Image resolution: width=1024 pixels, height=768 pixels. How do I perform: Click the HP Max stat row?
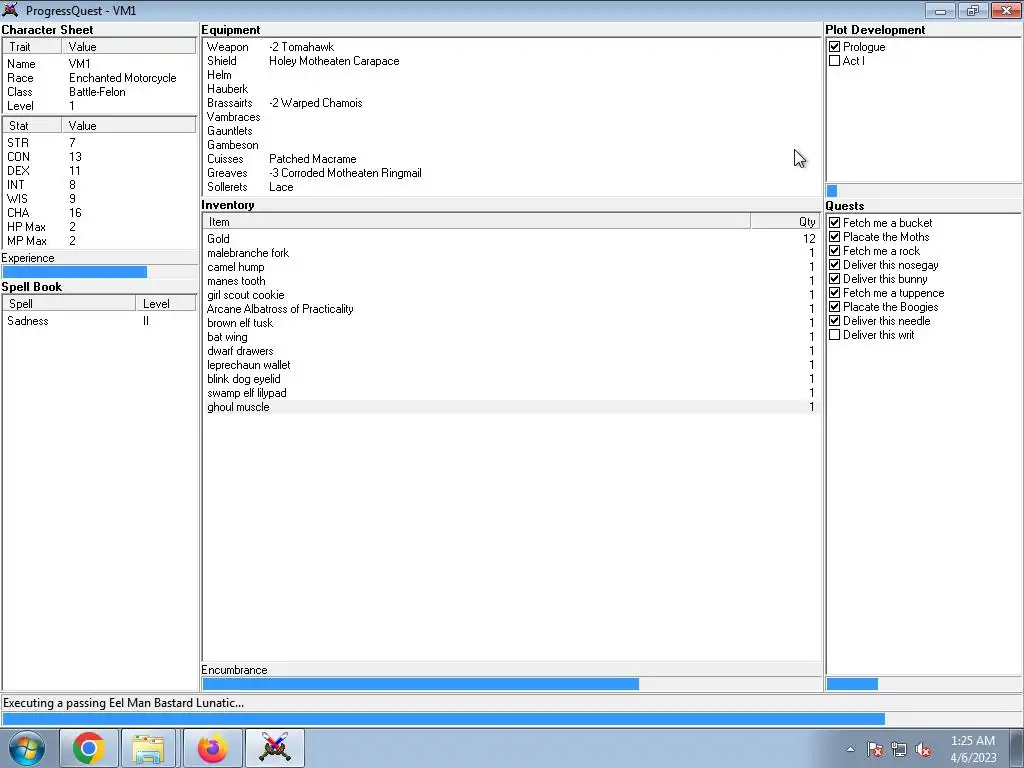pyautogui.click(x=99, y=227)
